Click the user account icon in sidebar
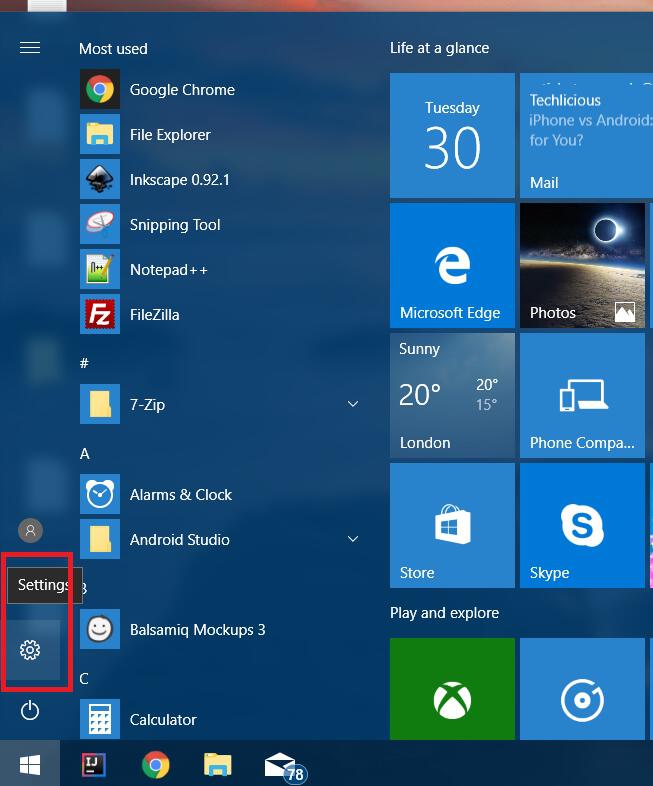653x786 pixels. [31, 530]
